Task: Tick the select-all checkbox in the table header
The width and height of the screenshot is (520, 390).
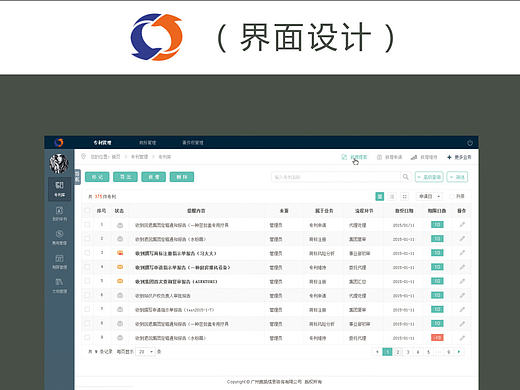Action: pyautogui.click(x=87, y=211)
